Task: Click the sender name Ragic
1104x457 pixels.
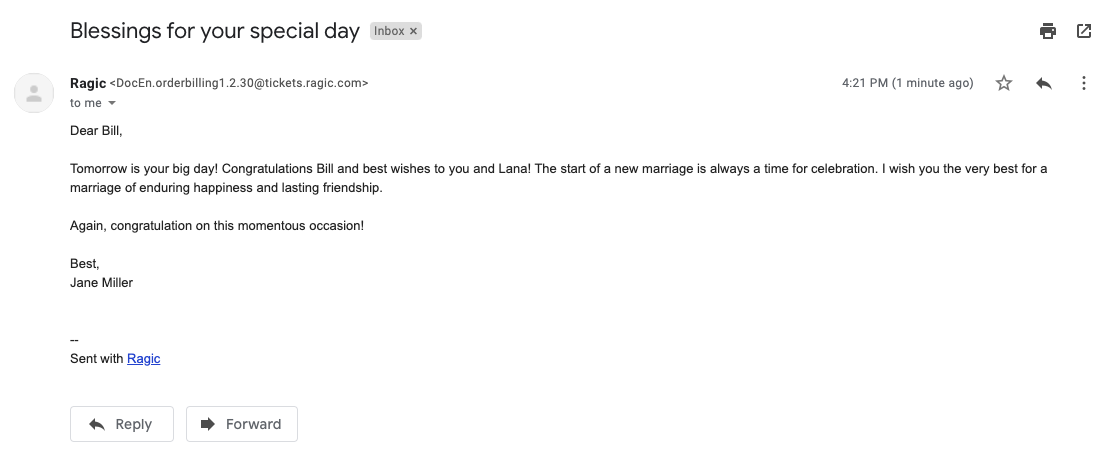Action: (x=88, y=83)
